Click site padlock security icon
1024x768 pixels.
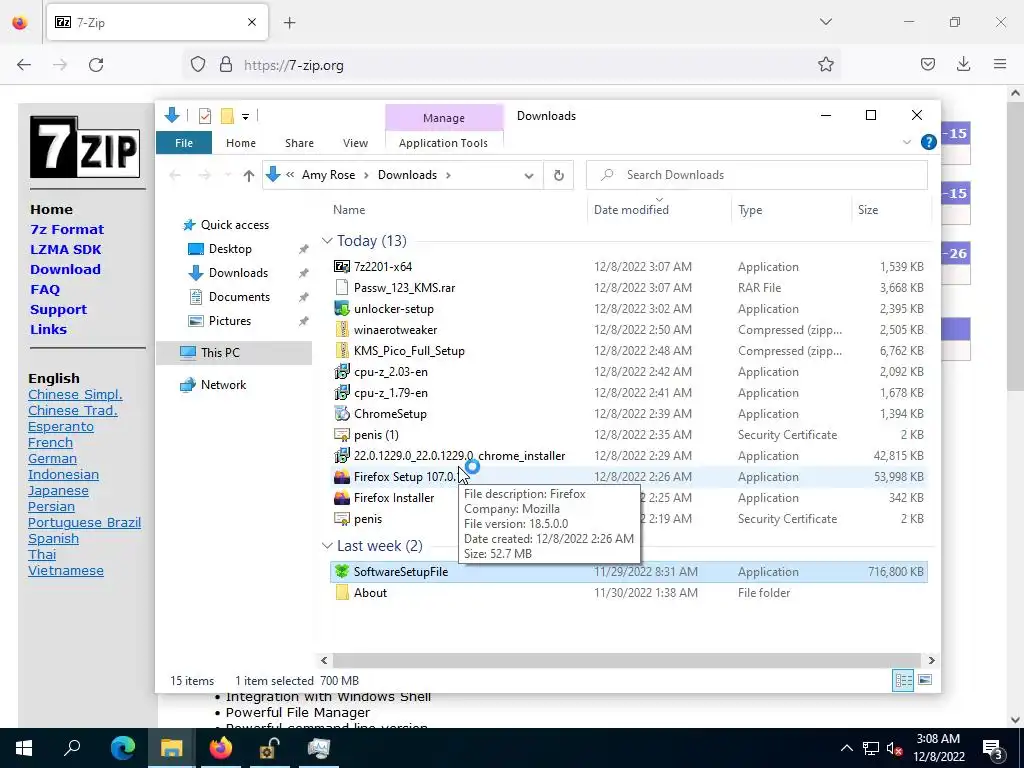(x=226, y=65)
